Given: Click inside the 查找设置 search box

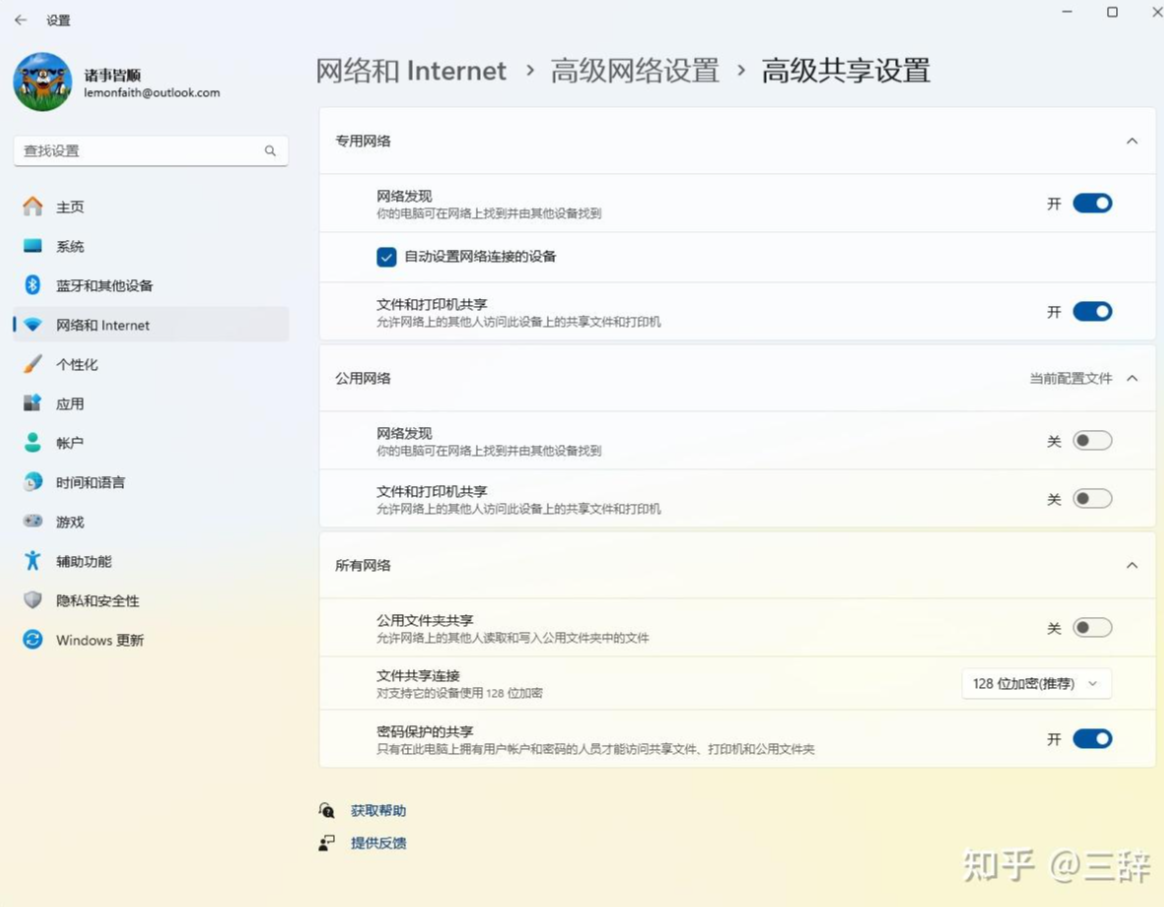Looking at the screenshot, I should coord(140,151).
